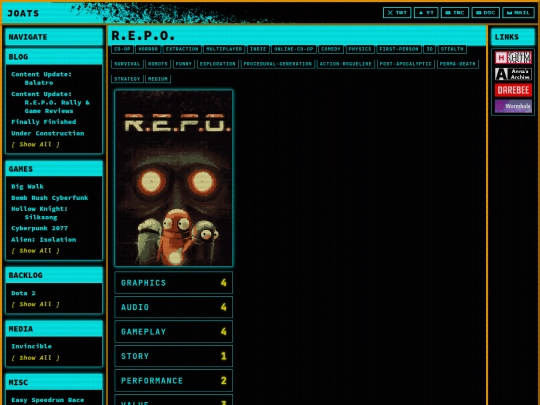Click the INDIE tag

point(258,49)
